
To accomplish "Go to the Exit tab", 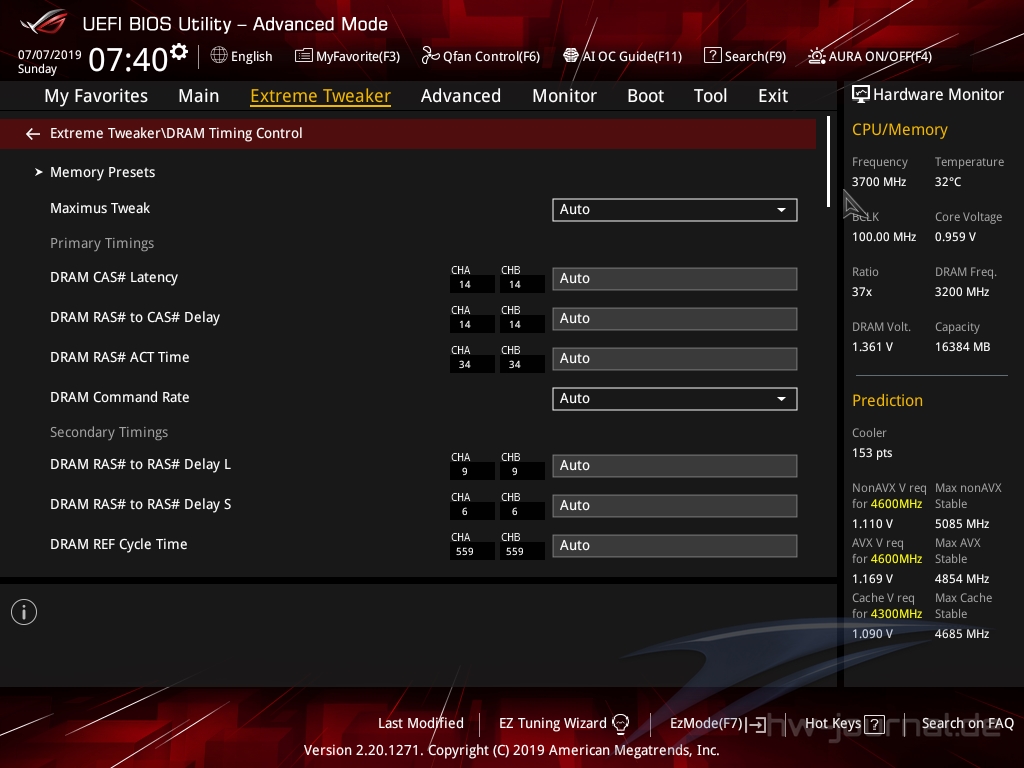I will pyautogui.click(x=773, y=96).
